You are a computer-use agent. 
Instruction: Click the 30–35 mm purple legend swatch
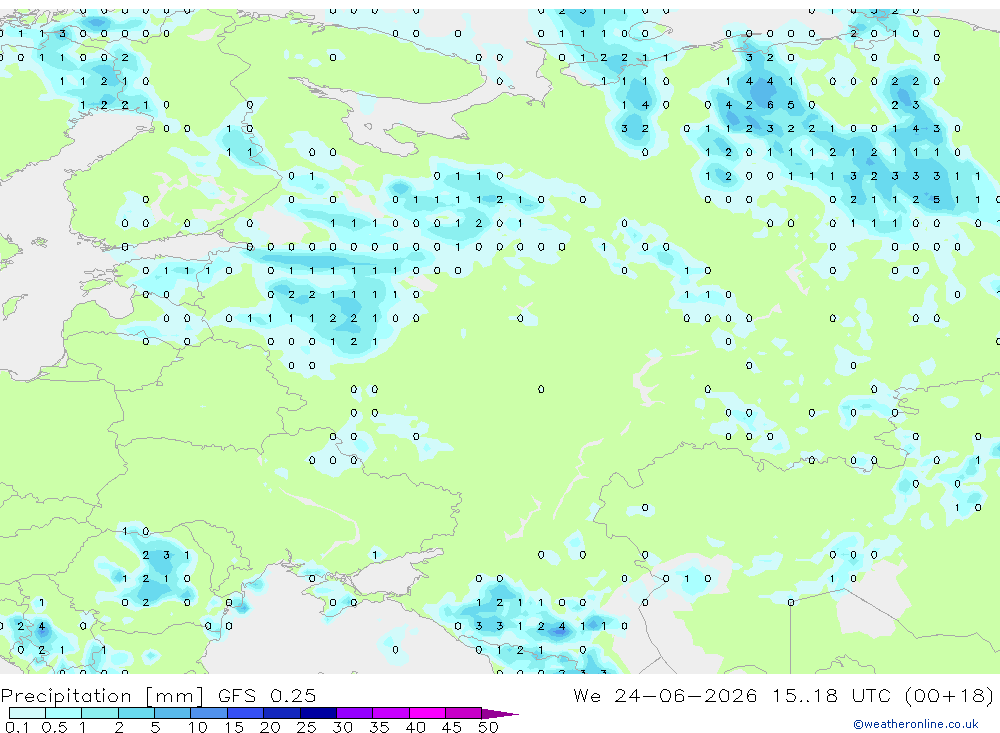coord(355,713)
